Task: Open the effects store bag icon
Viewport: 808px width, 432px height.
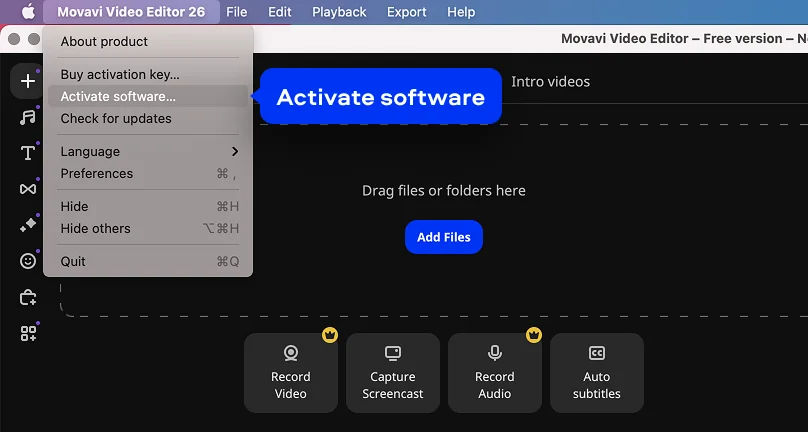Action: tap(27, 297)
